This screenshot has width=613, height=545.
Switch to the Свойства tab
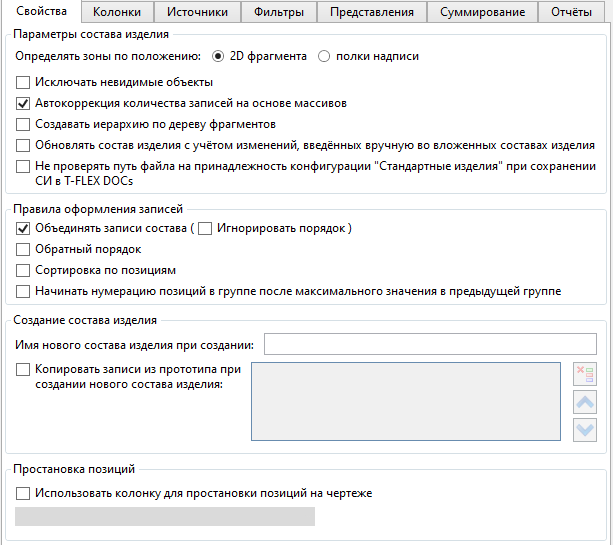point(41,11)
